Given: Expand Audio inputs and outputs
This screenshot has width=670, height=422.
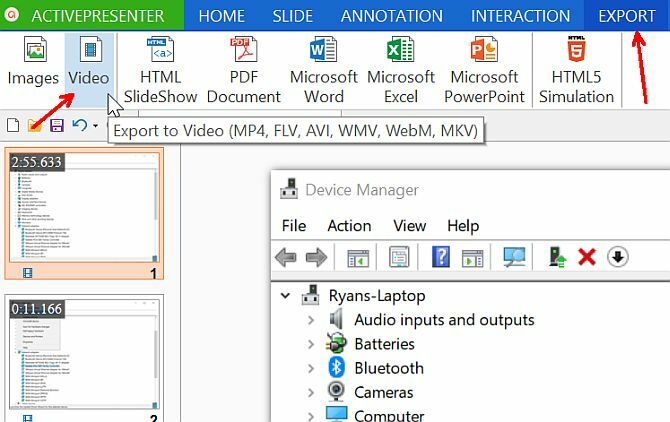Looking at the screenshot, I should 311,320.
